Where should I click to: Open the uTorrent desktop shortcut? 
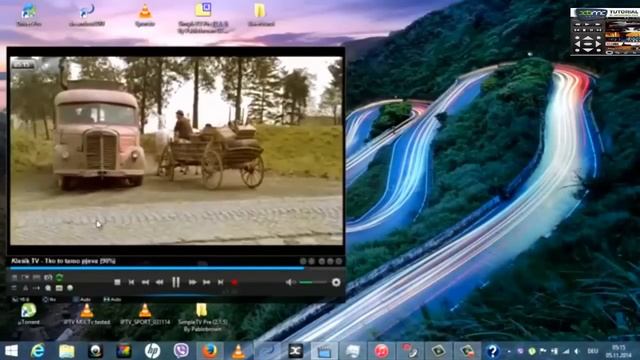(x=28, y=314)
